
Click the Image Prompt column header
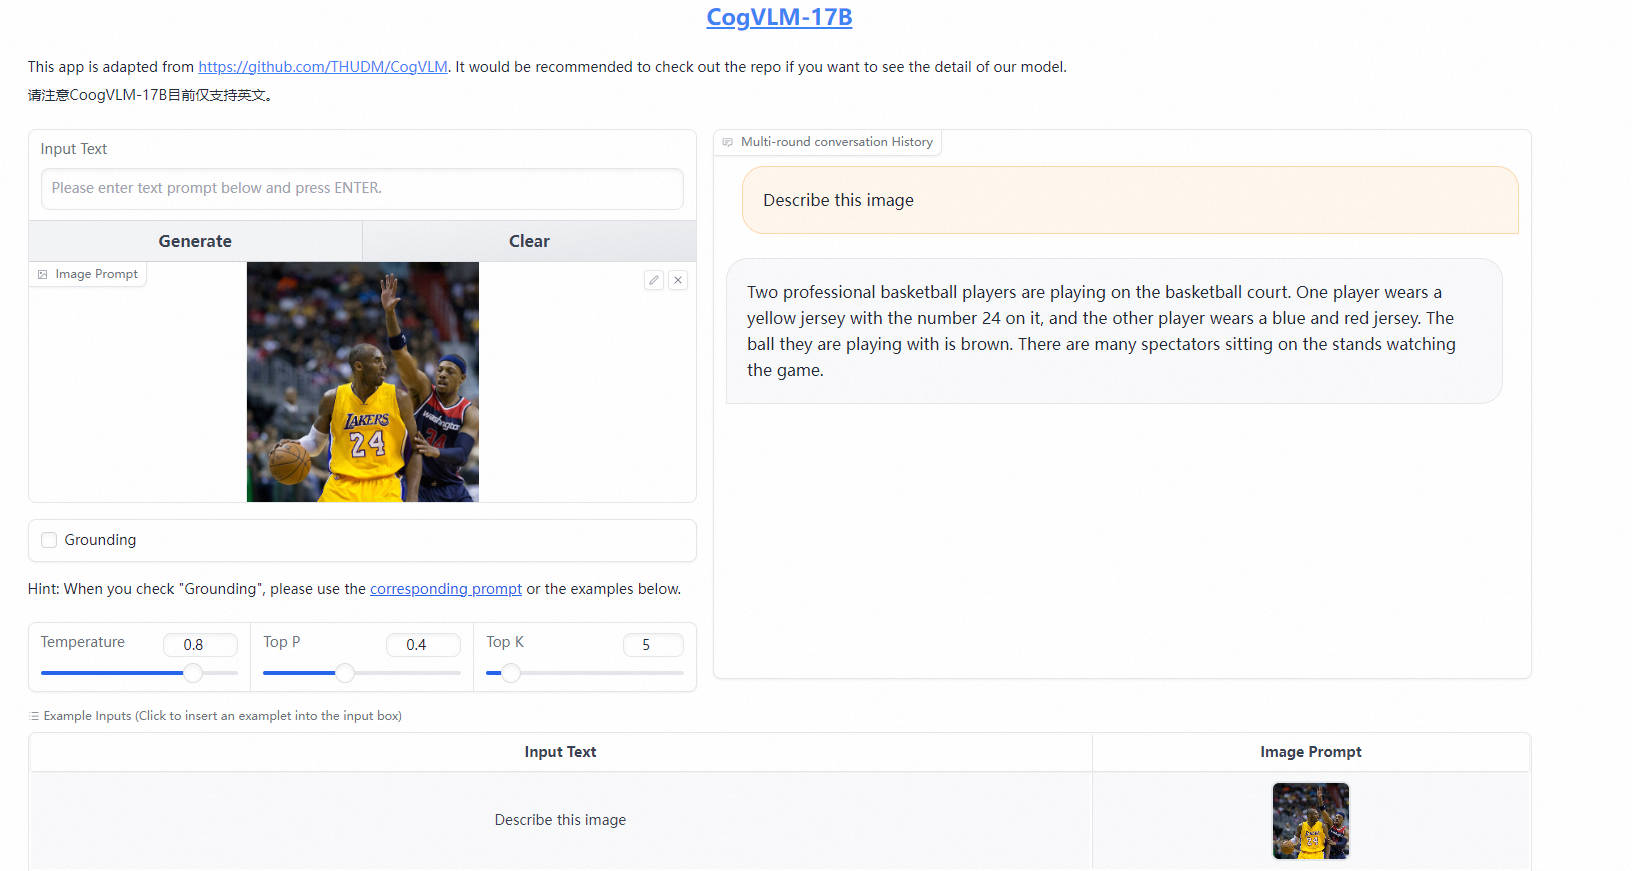[x=1311, y=752]
